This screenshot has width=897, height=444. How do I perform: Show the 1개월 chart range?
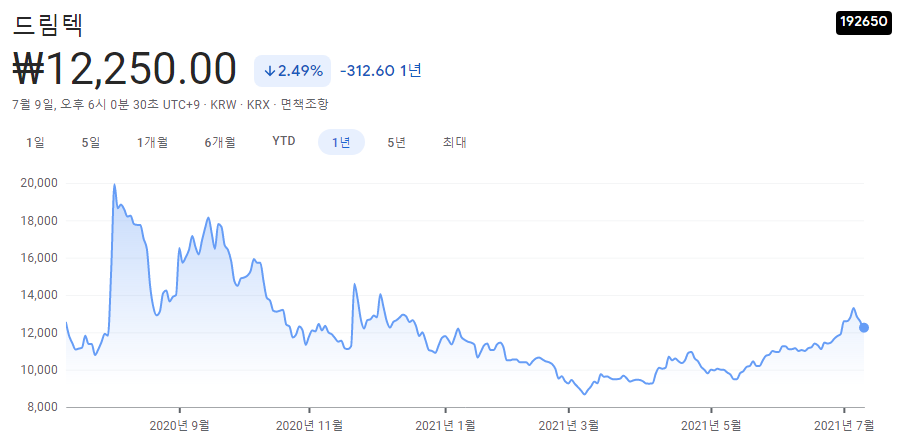152,142
